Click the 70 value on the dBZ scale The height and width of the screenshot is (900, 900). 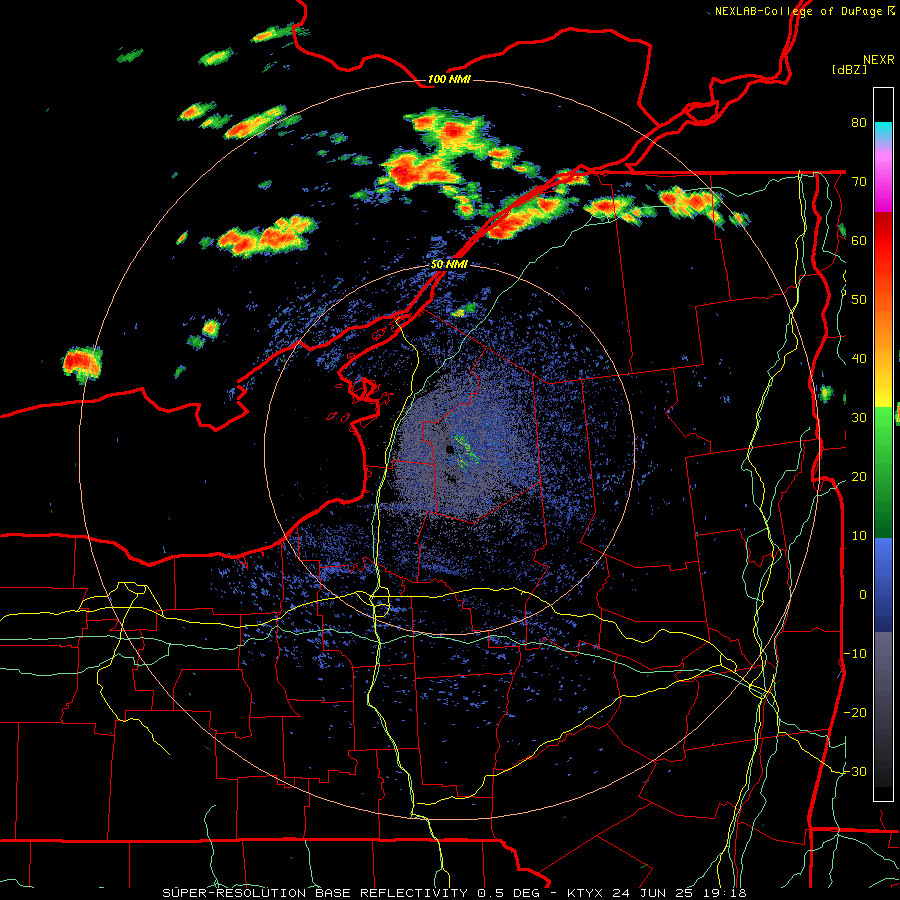pos(859,182)
